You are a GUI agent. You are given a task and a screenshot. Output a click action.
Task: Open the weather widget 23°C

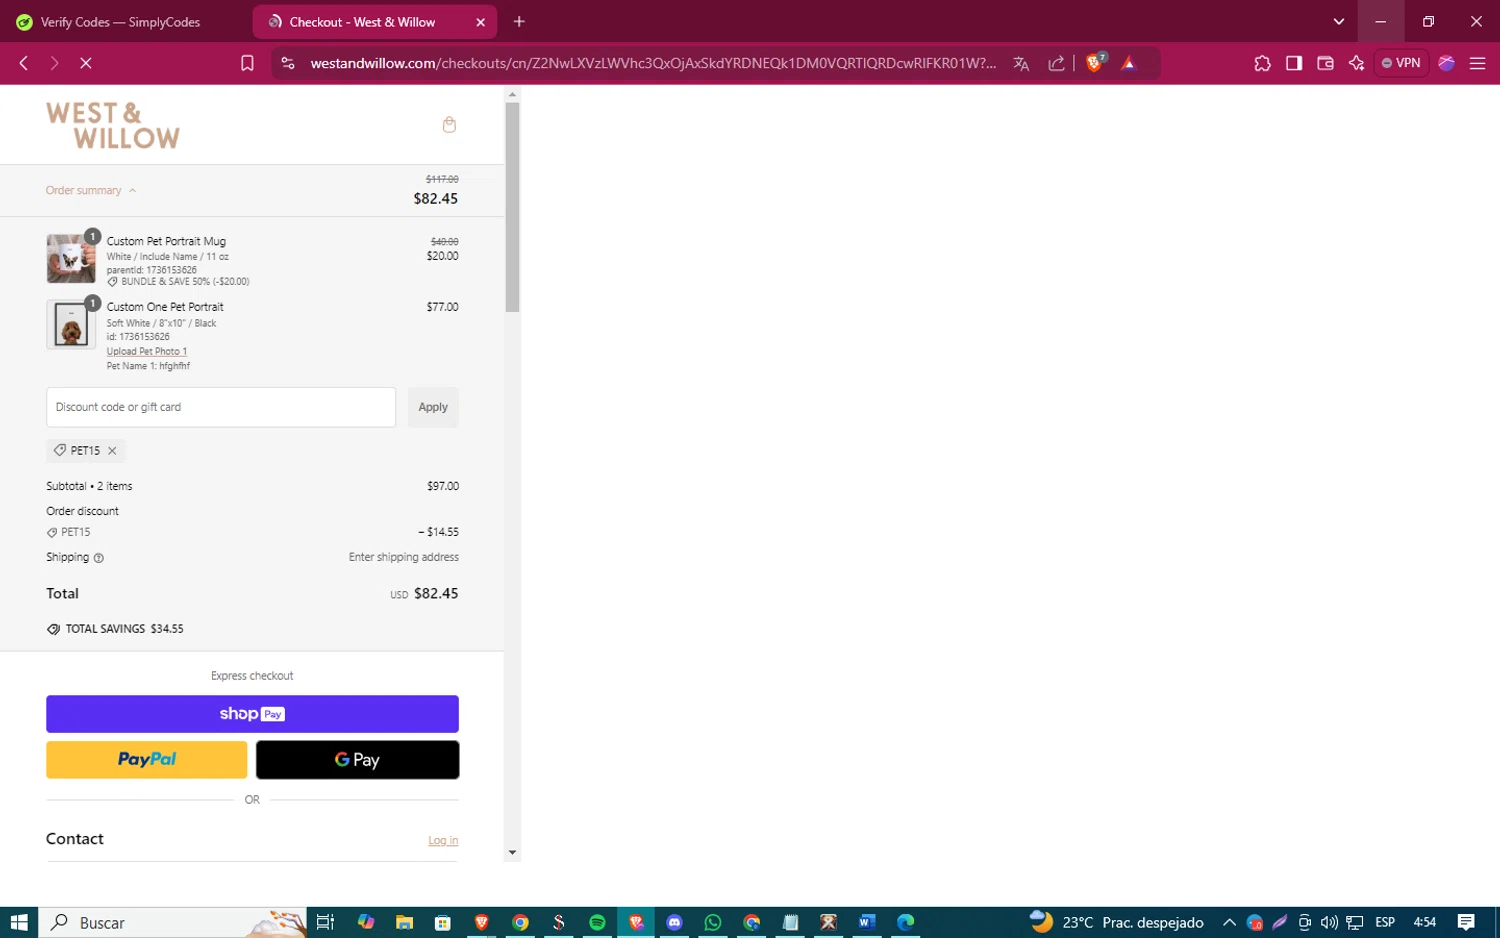[1117, 922]
